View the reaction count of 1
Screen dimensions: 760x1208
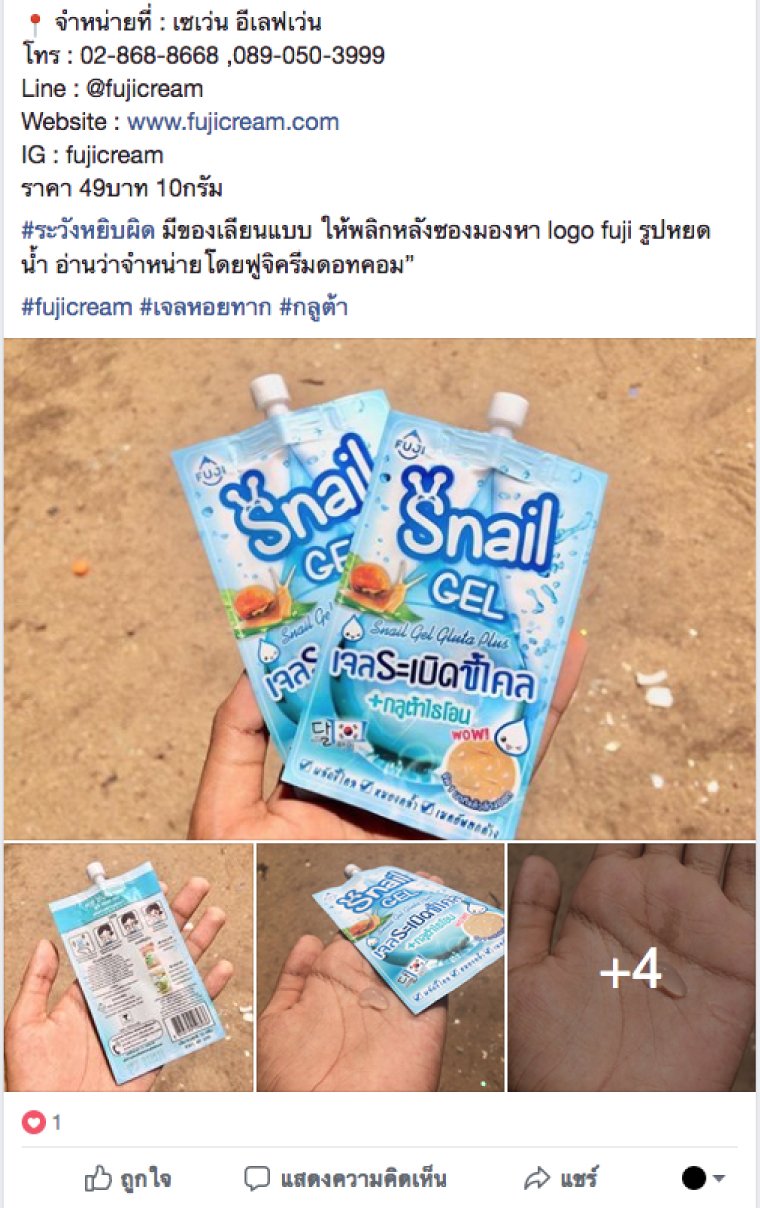point(57,1123)
